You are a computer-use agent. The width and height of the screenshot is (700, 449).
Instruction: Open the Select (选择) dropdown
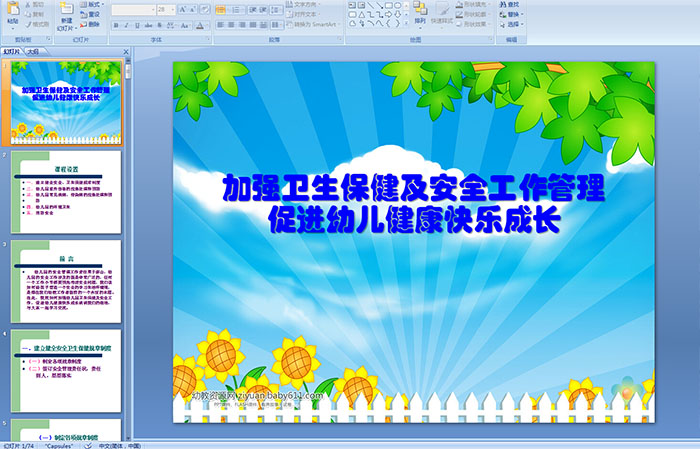(512, 24)
